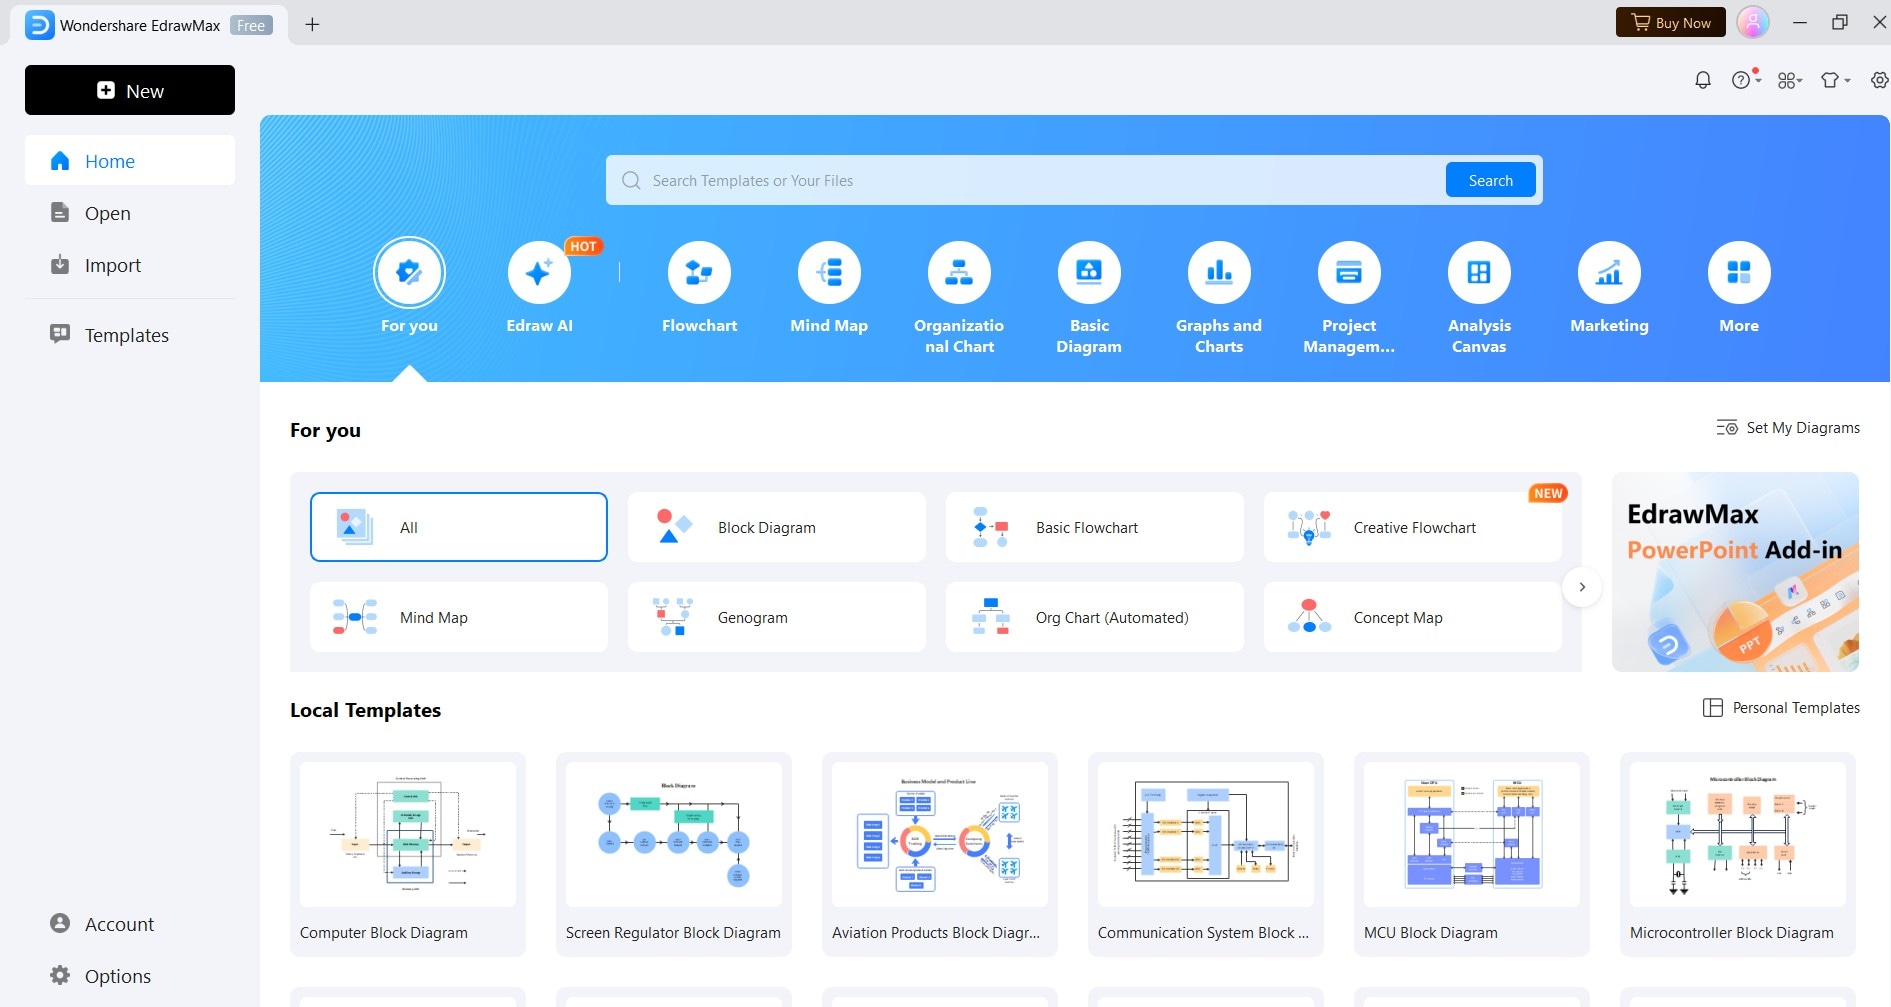Open the help question mark dropdown
The height and width of the screenshot is (1007, 1891).
pos(1746,80)
